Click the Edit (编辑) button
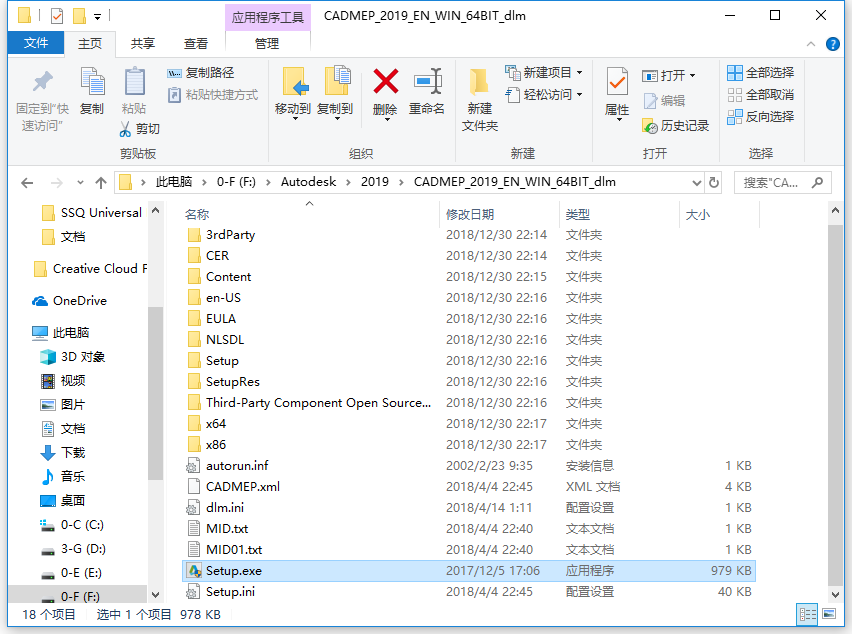Viewport: 852px width, 634px height. 664,101
